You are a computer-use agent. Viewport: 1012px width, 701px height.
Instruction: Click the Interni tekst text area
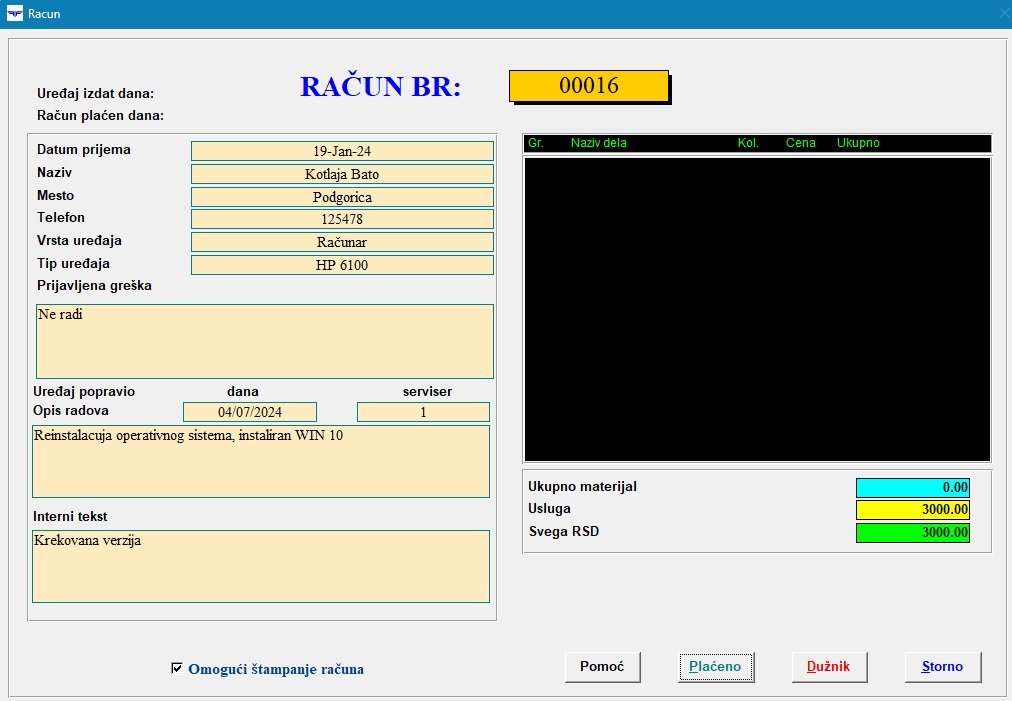[x=260, y=566]
